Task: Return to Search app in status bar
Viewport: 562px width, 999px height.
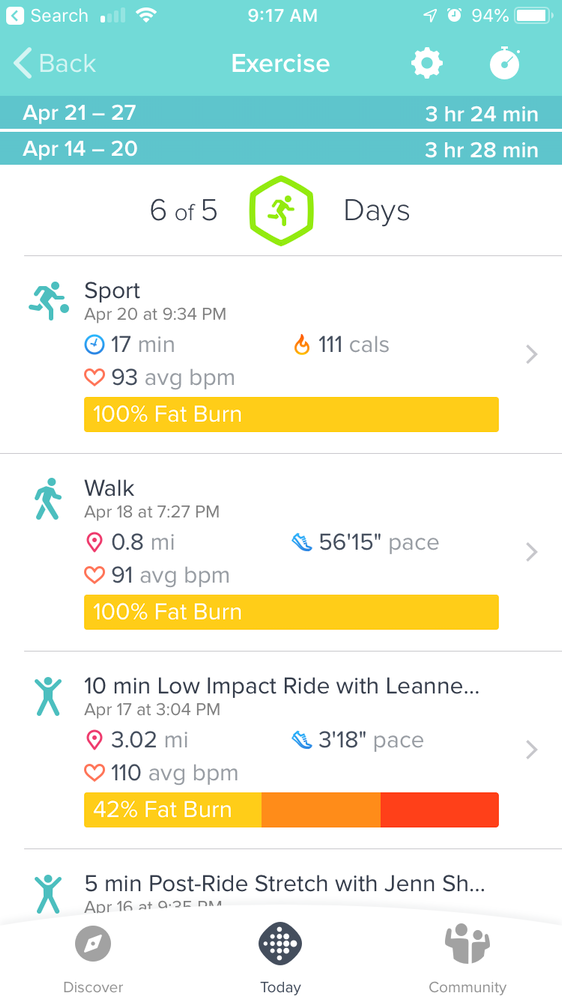Action: point(48,15)
